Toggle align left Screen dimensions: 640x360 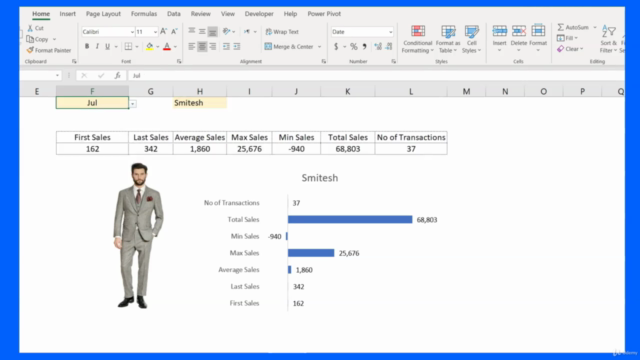(x=191, y=47)
